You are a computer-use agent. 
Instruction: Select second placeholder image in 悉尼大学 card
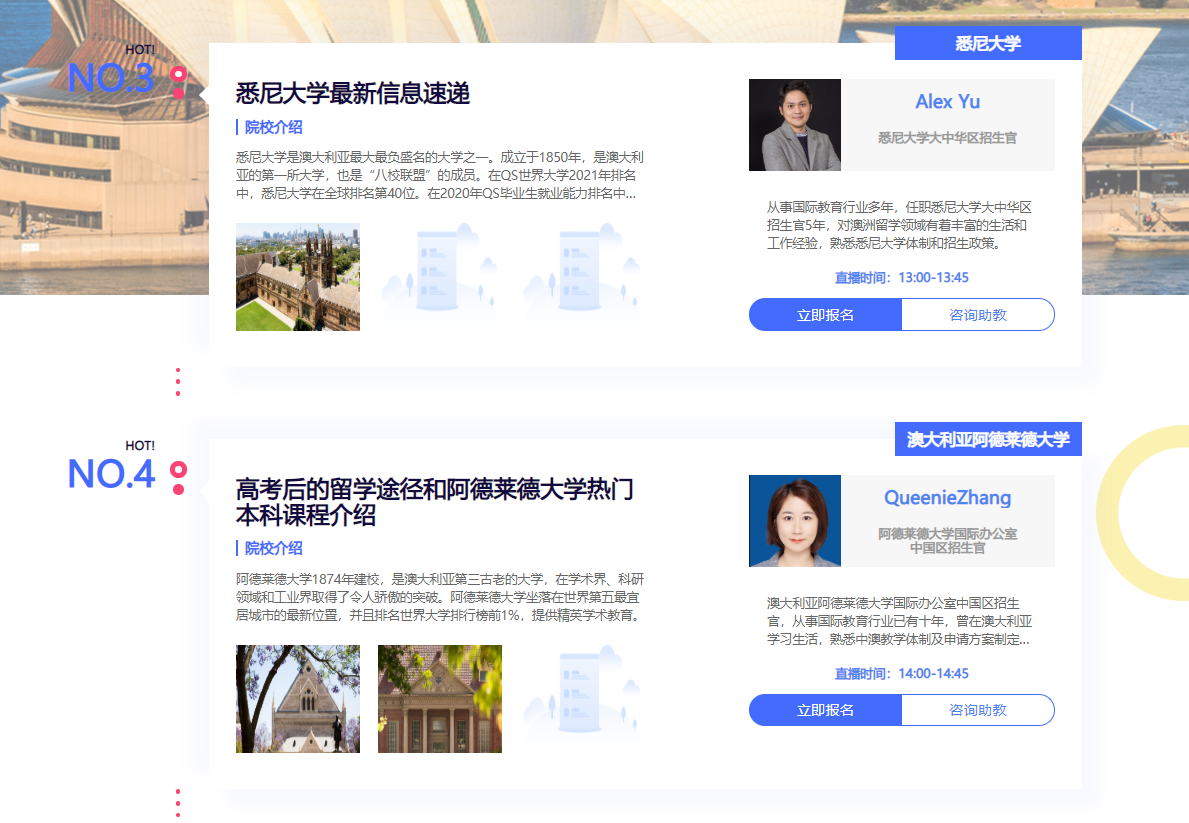click(440, 277)
